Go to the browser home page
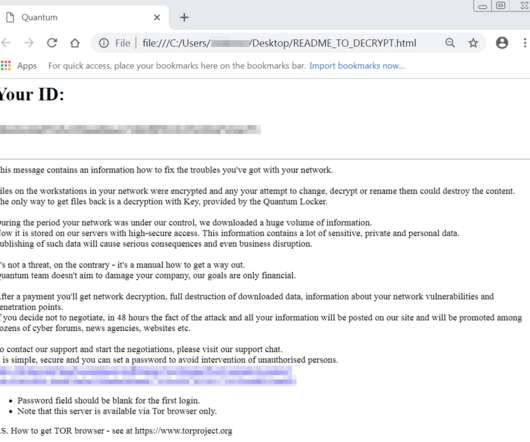This screenshot has width=530, height=442. [75, 43]
